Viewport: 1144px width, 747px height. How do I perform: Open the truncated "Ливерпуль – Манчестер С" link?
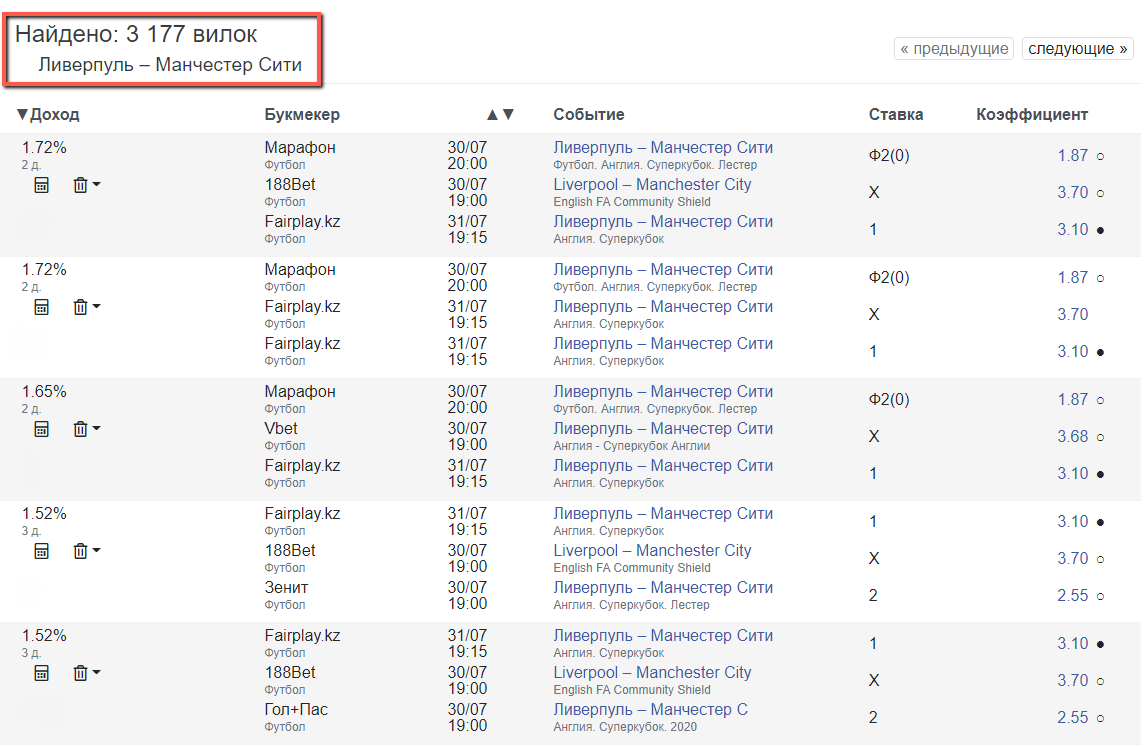(x=650, y=710)
